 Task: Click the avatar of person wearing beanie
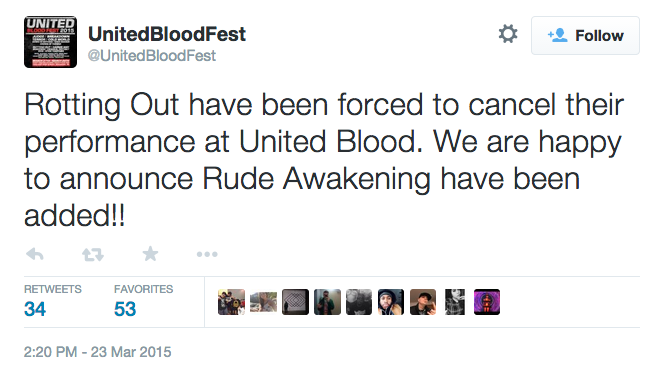391,302
